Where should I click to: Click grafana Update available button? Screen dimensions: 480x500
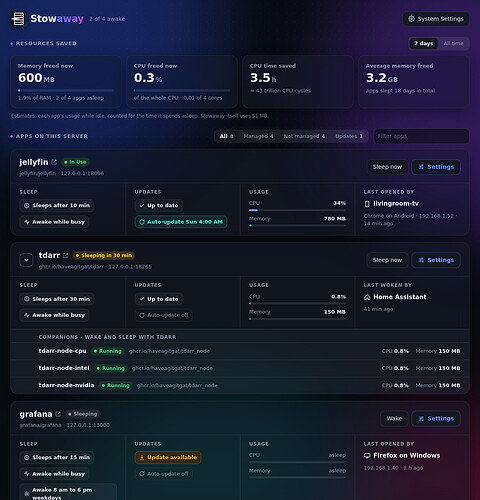click(168, 457)
